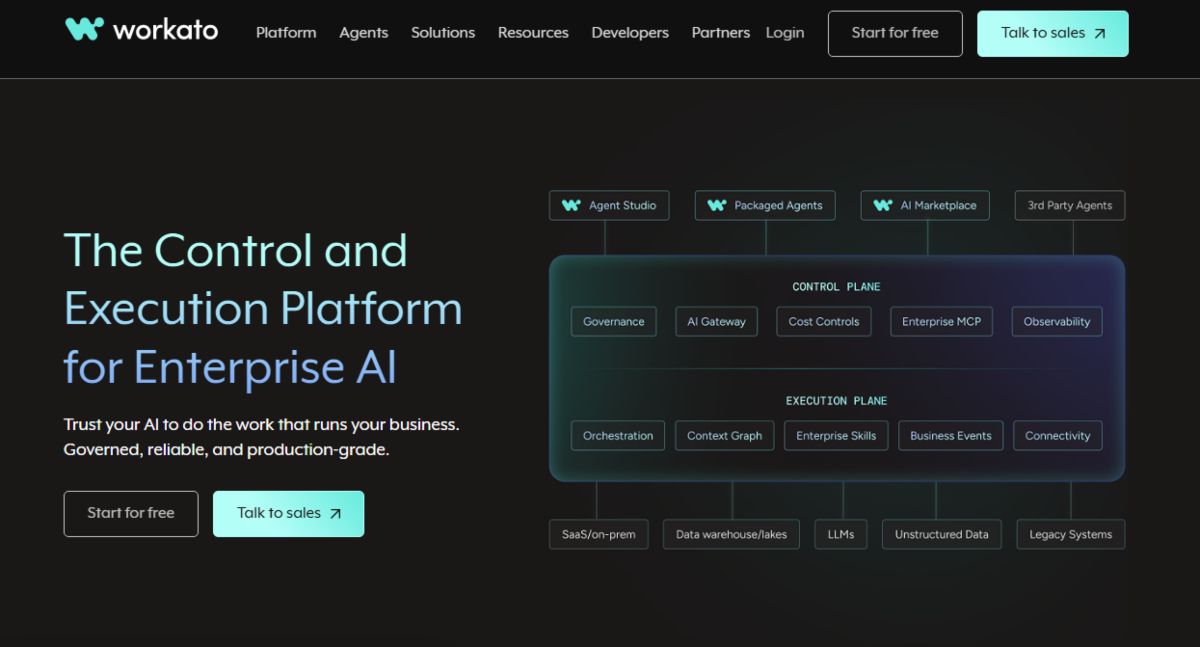The height and width of the screenshot is (647, 1200).
Task: Select the Agent Studio box label
Action: [622, 206]
